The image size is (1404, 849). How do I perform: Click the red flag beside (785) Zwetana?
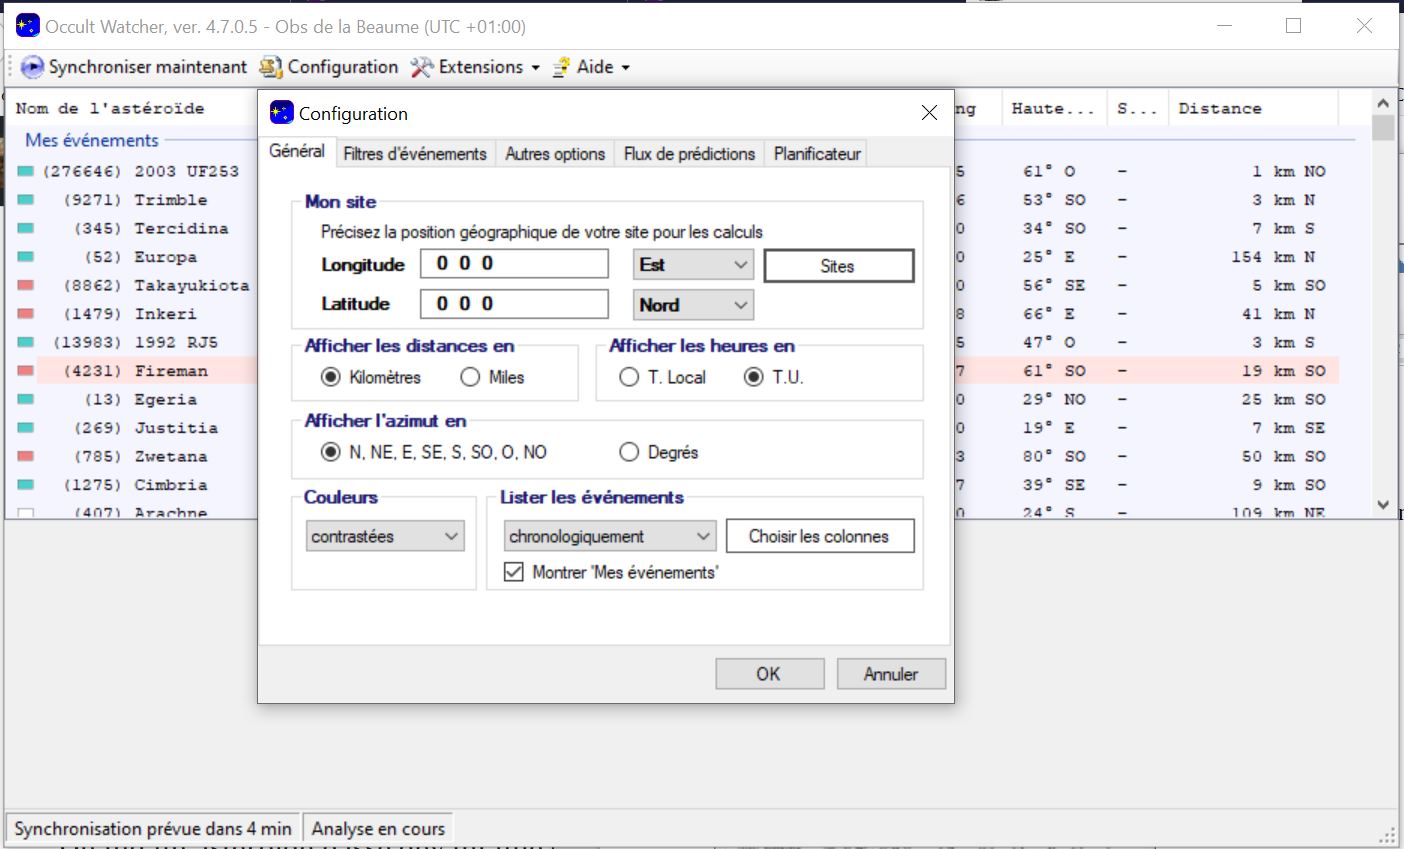26,457
